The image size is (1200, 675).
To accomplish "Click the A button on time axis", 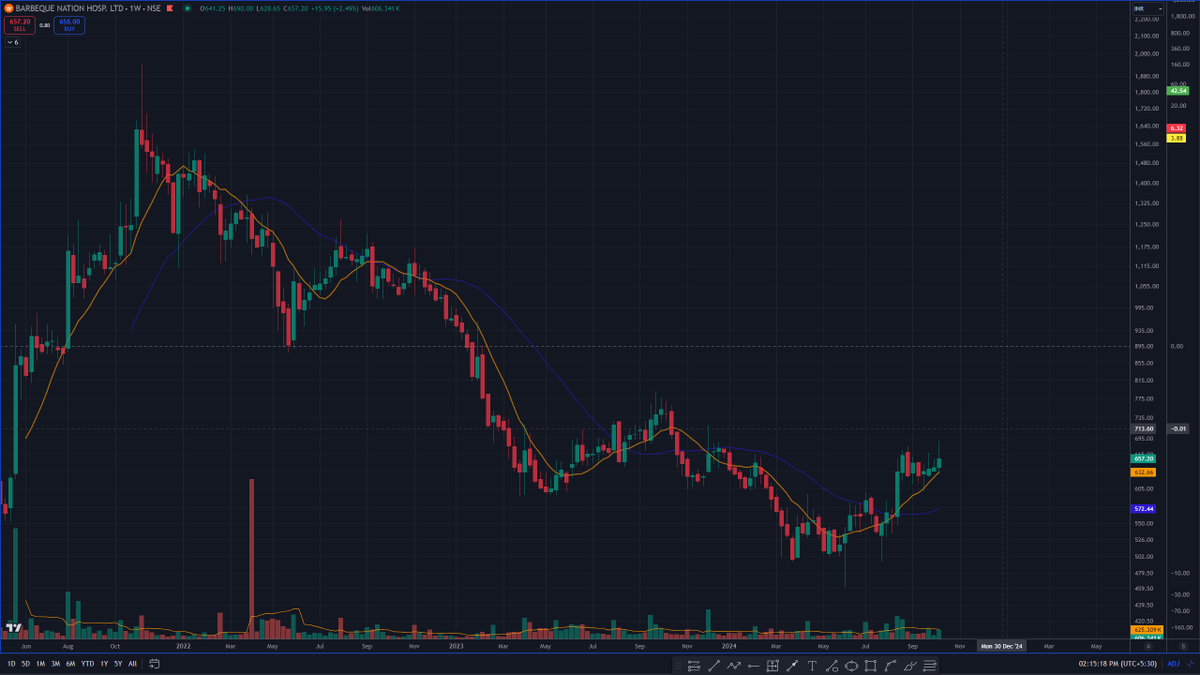I will click(1148, 647).
